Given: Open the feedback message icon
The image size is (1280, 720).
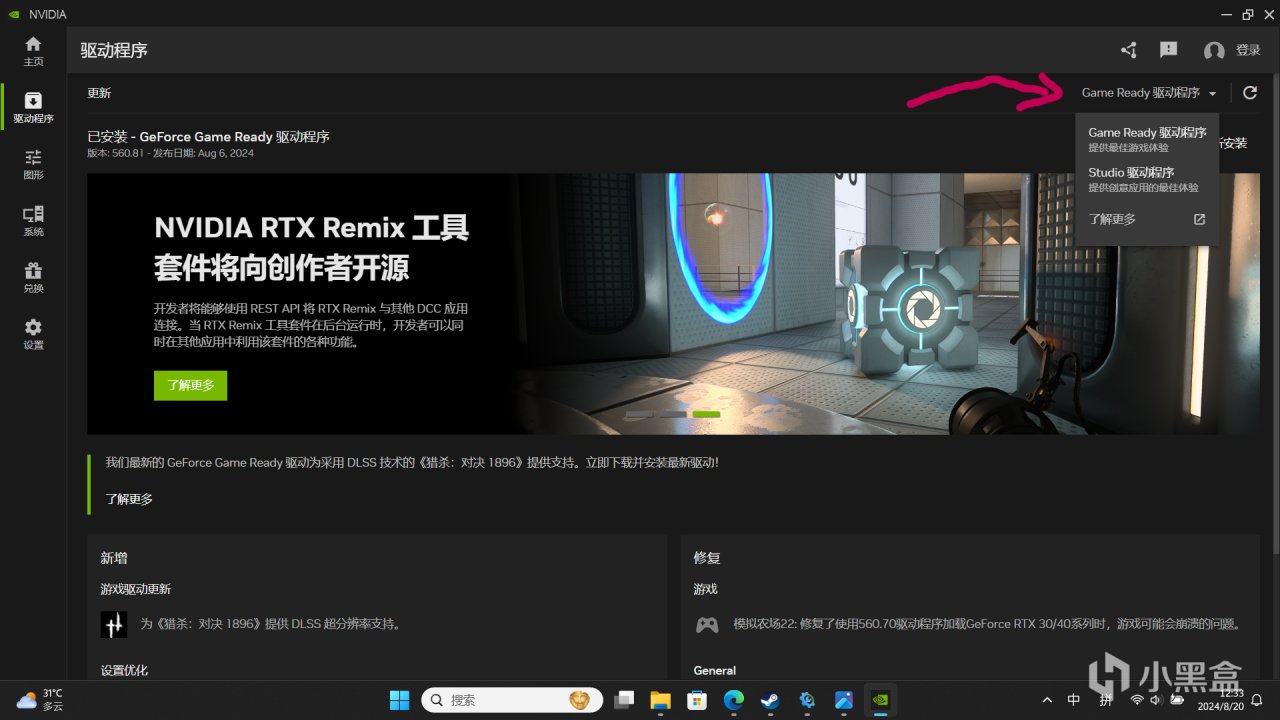Looking at the screenshot, I should [x=1168, y=50].
